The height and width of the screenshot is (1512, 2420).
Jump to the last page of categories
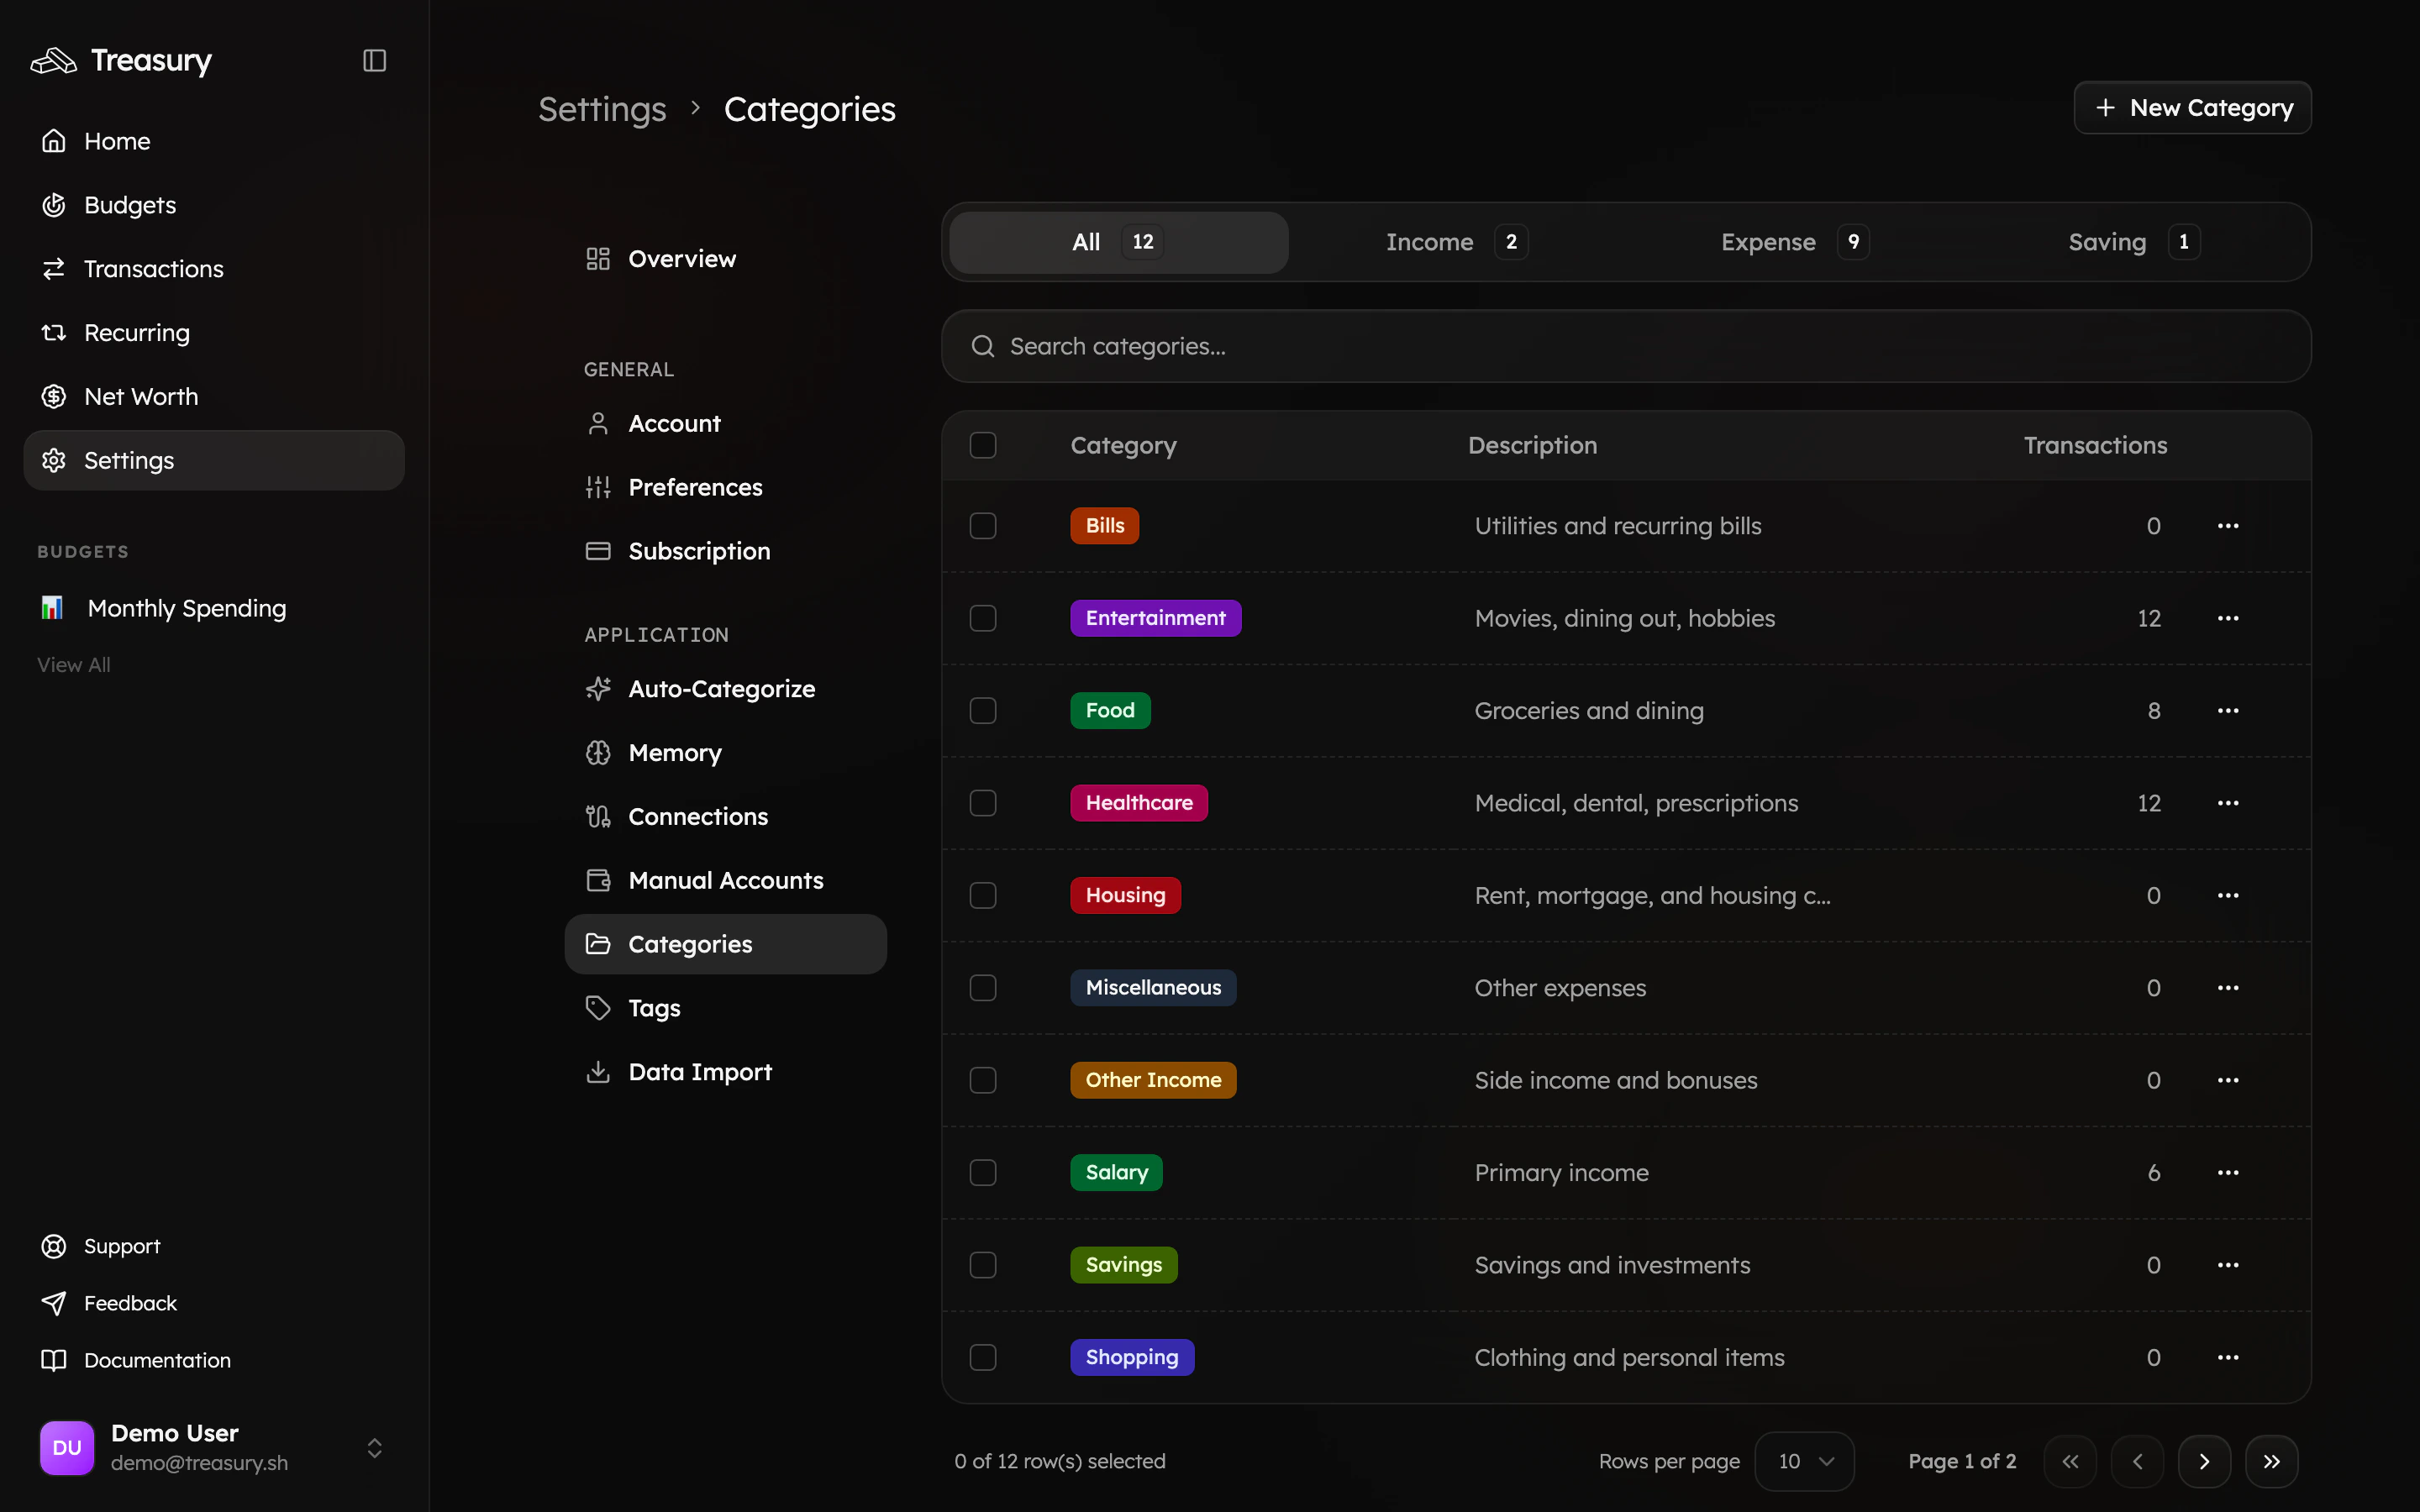point(2271,1461)
